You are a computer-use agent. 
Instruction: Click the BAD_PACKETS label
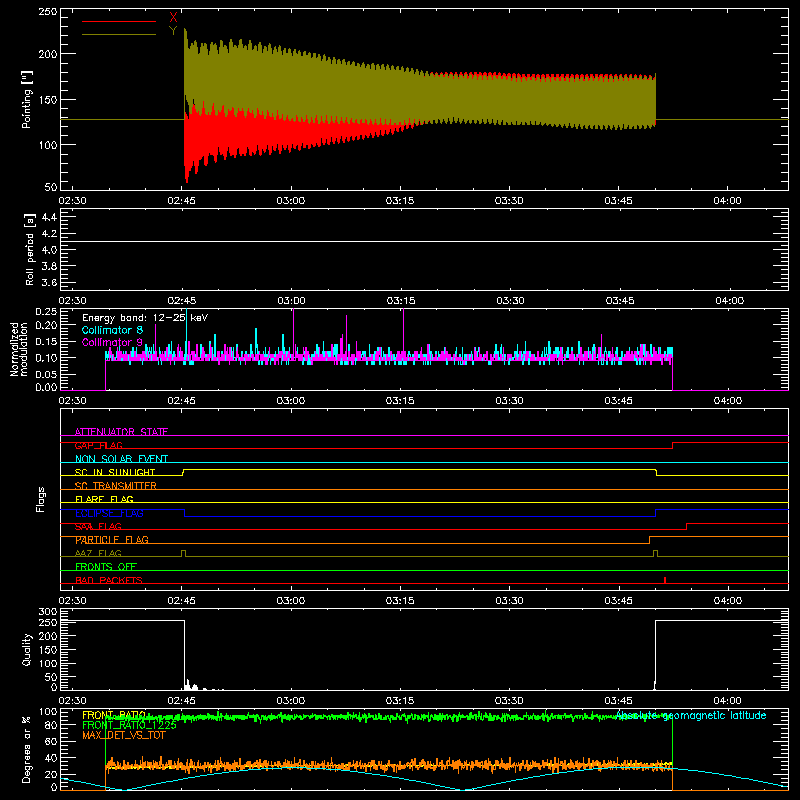(x=109, y=580)
